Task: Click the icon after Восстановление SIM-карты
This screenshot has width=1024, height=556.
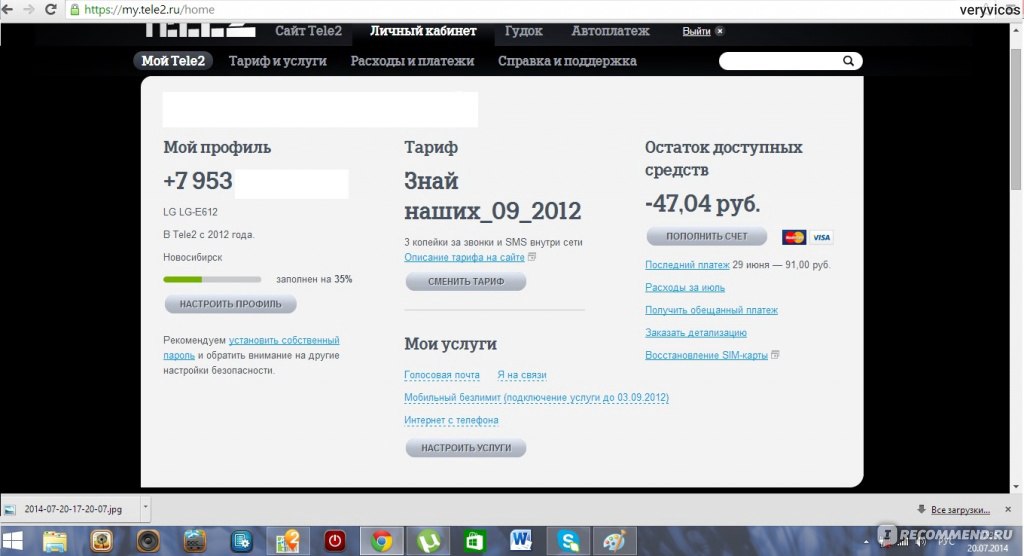Action: 775,355
